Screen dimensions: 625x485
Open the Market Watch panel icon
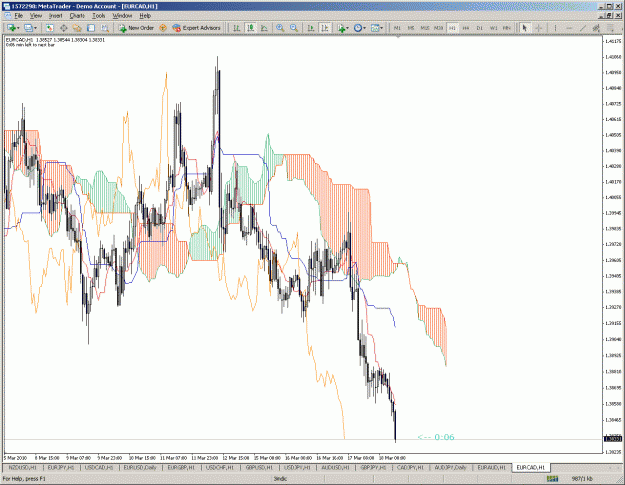[x=49, y=28]
